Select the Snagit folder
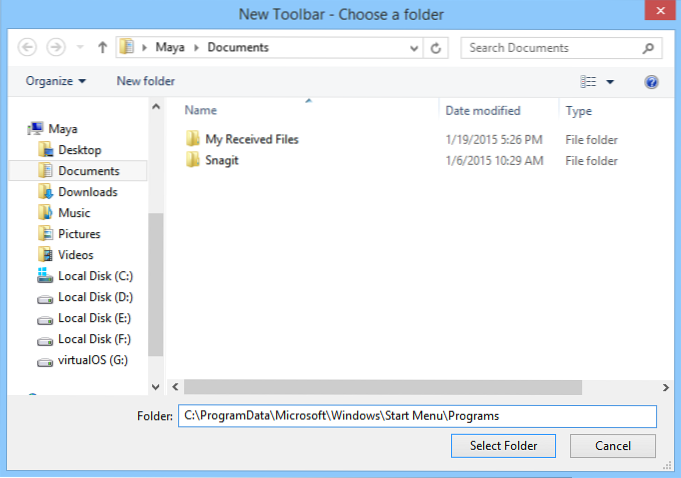 [221, 160]
